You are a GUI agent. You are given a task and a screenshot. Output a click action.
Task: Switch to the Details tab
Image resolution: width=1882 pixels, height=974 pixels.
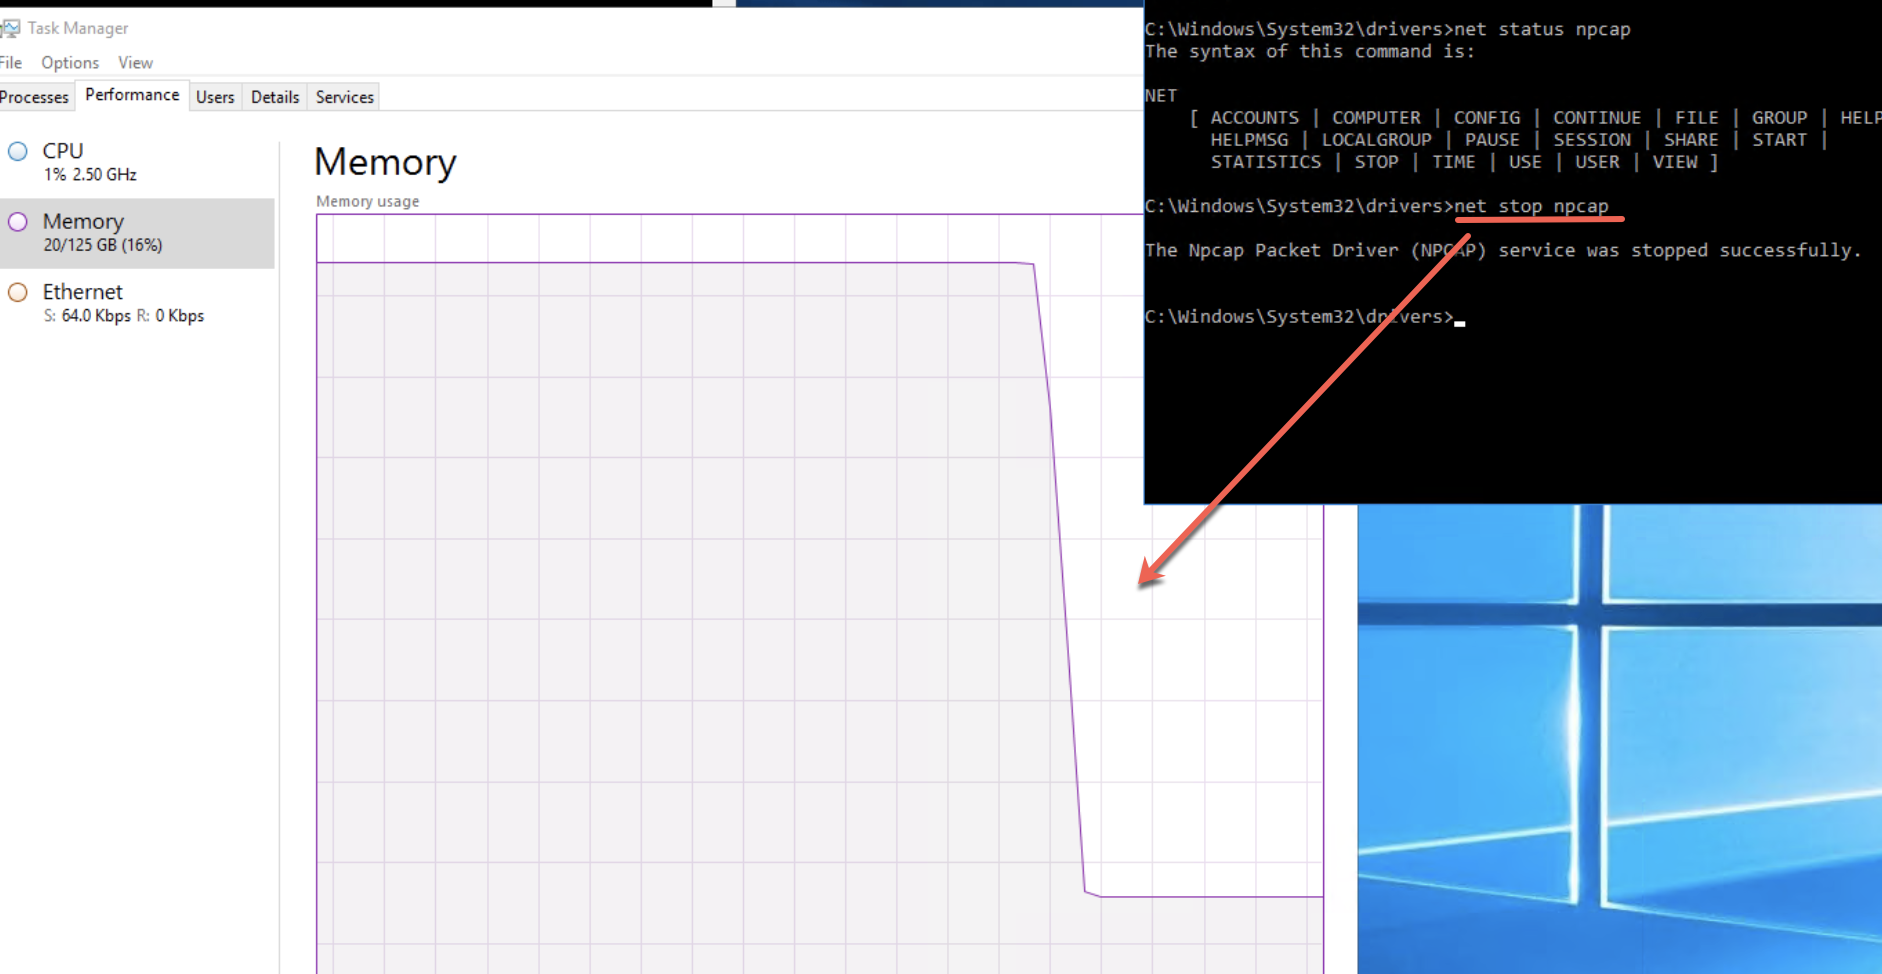(x=275, y=97)
